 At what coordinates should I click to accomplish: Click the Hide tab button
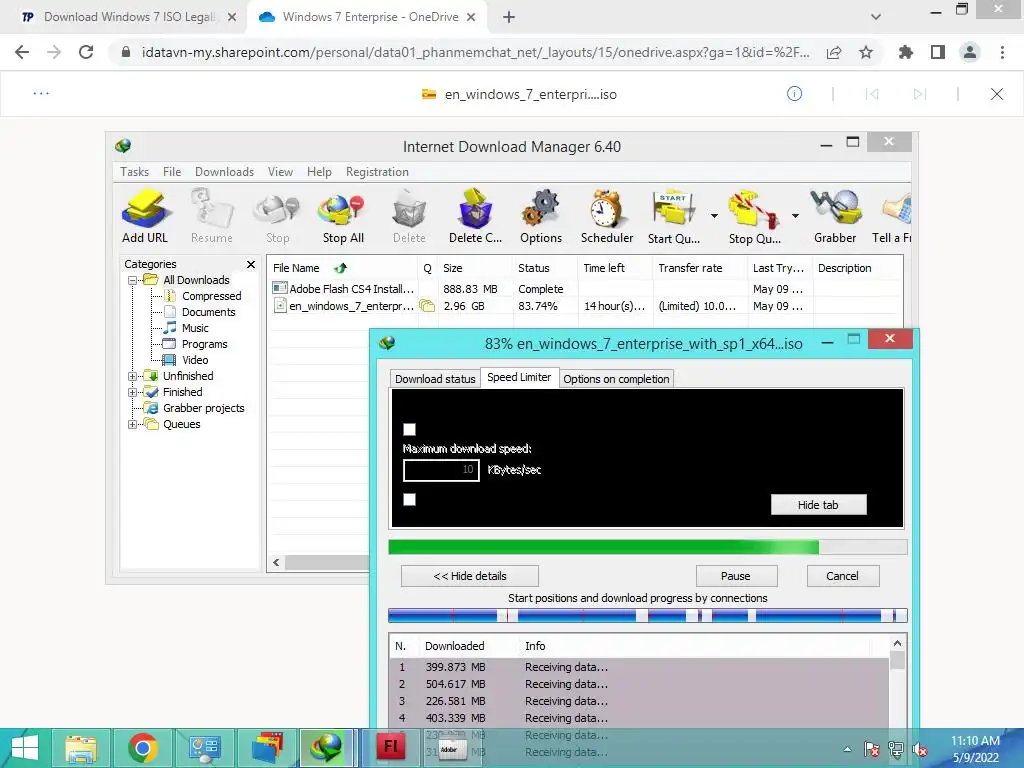point(818,505)
